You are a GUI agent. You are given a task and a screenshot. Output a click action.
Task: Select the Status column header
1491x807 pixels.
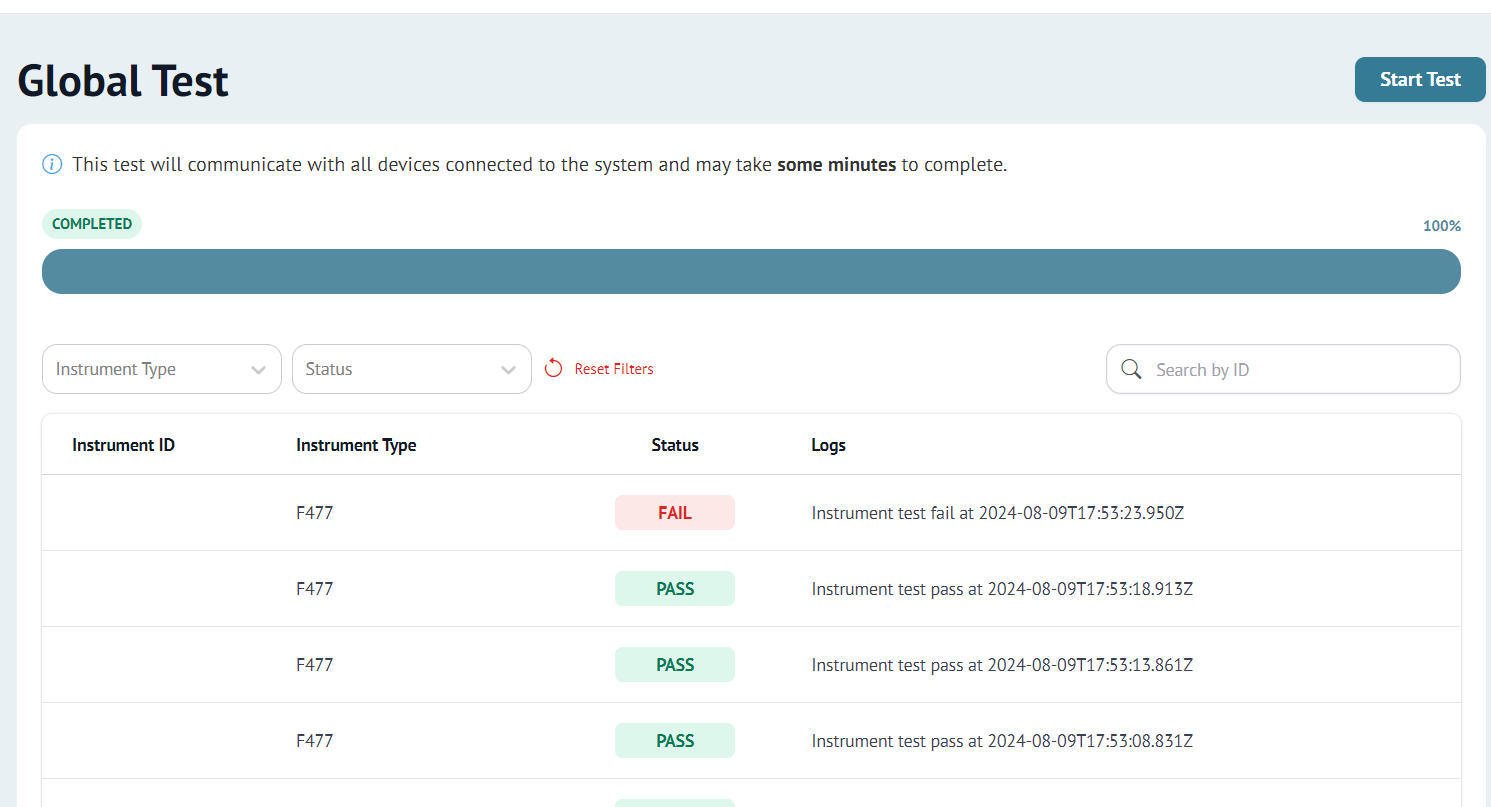pyautogui.click(x=675, y=445)
